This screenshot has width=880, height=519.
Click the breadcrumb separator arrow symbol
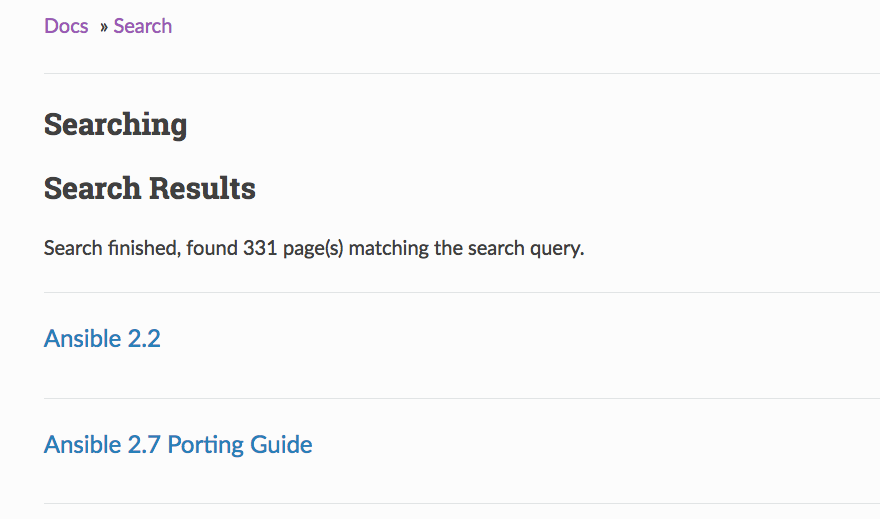[x=103, y=27]
